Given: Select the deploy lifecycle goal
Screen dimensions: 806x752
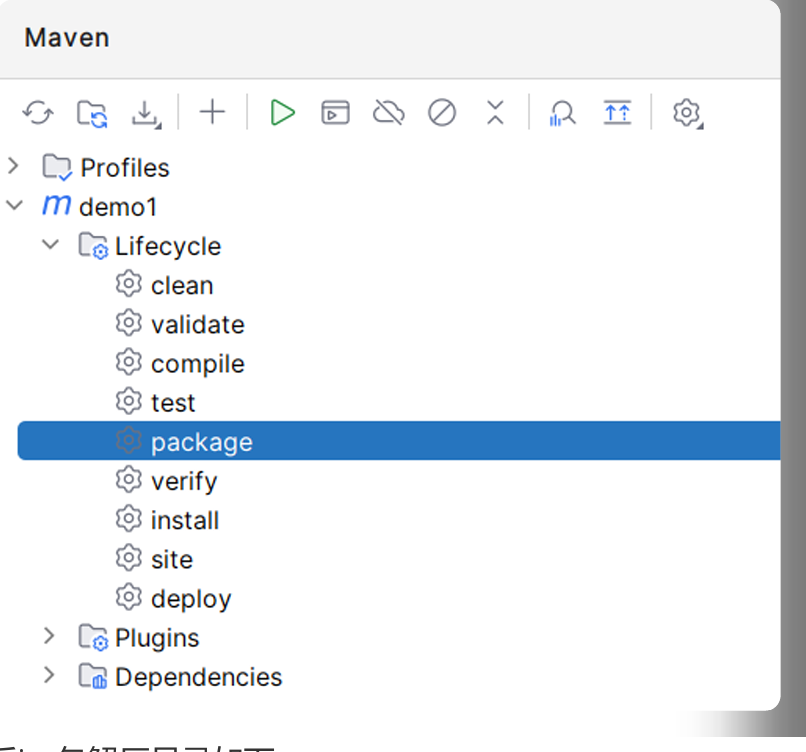Looking at the screenshot, I should coord(191,599).
